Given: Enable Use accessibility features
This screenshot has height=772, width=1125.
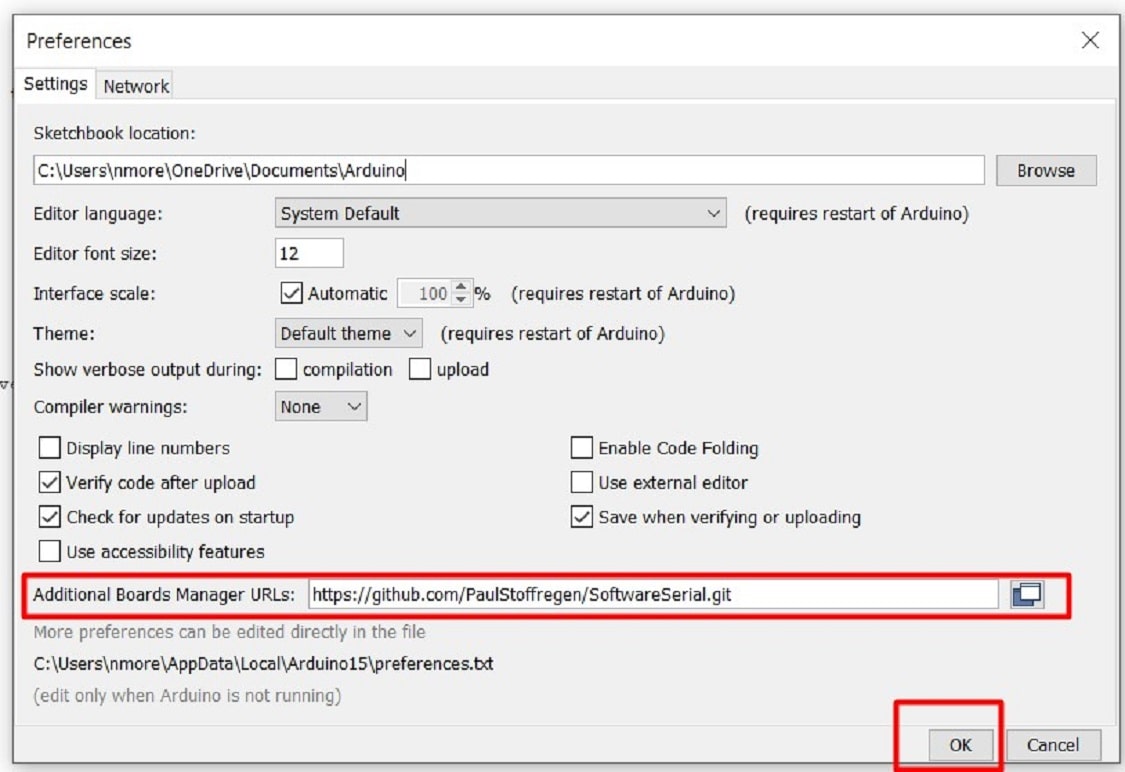Looking at the screenshot, I should [x=50, y=551].
